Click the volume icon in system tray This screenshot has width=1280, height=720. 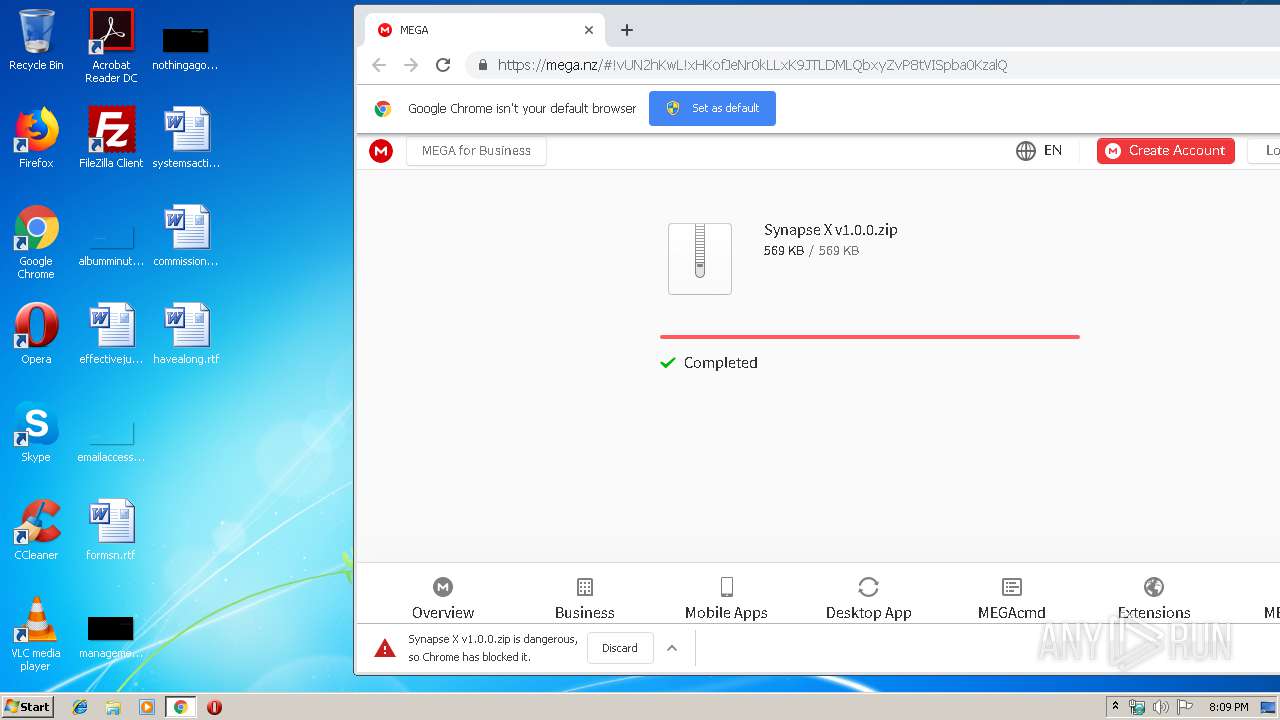coord(1160,707)
